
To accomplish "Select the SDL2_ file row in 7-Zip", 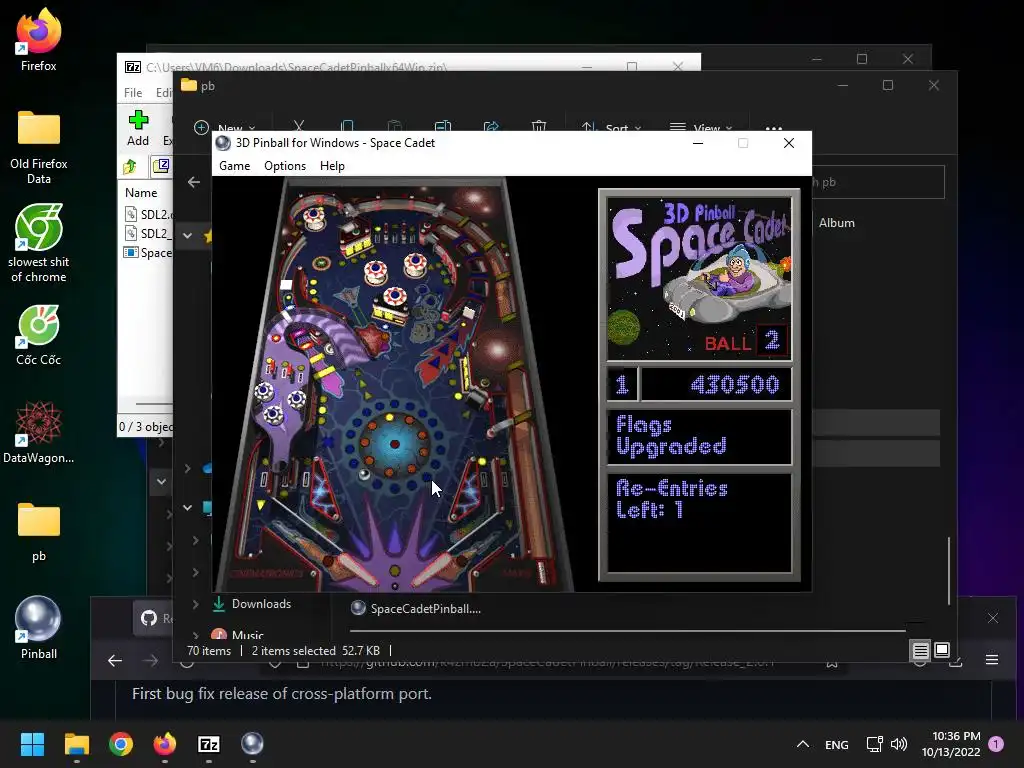I will tap(149, 233).
